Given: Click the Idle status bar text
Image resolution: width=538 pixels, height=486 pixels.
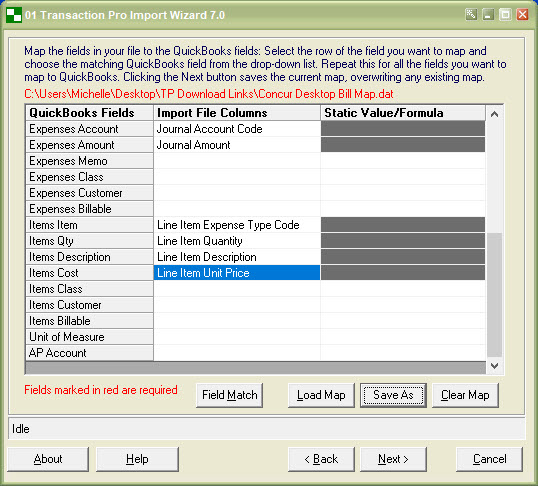Looking at the screenshot, I should coord(21,429).
